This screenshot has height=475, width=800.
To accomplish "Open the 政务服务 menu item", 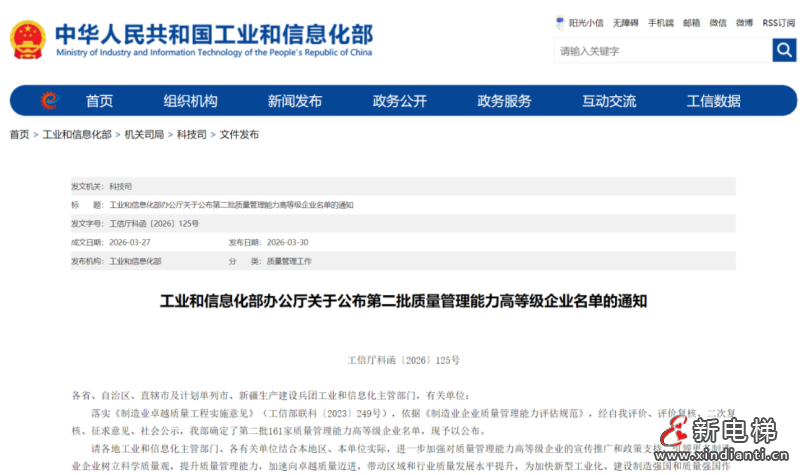I will (504, 101).
